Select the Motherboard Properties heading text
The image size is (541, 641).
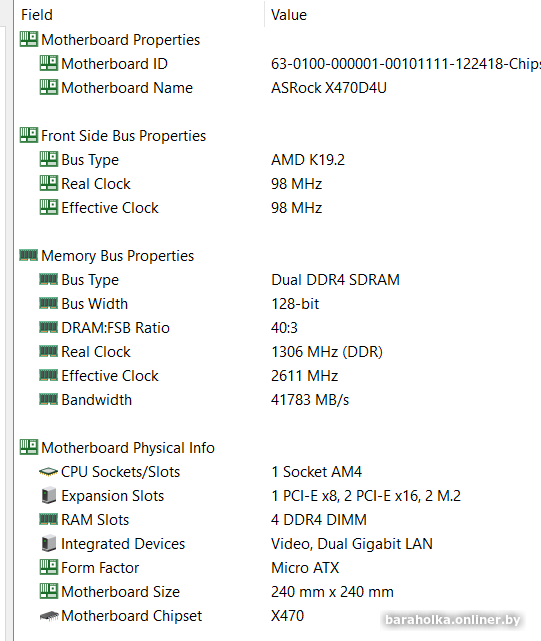(x=121, y=40)
